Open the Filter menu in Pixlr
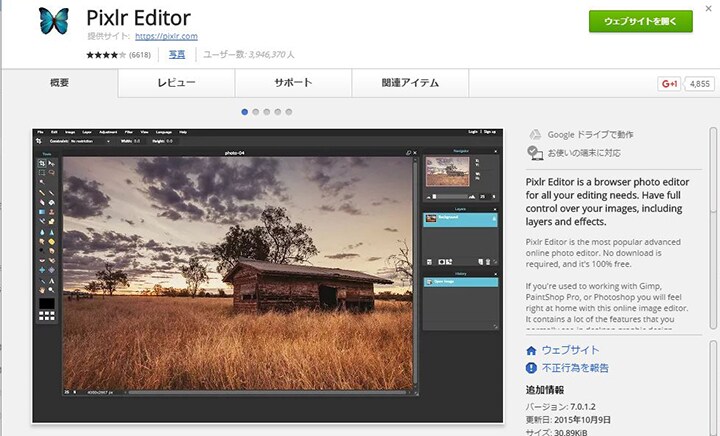Viewport: 720px width, 436px height. (x=129, y=132)
